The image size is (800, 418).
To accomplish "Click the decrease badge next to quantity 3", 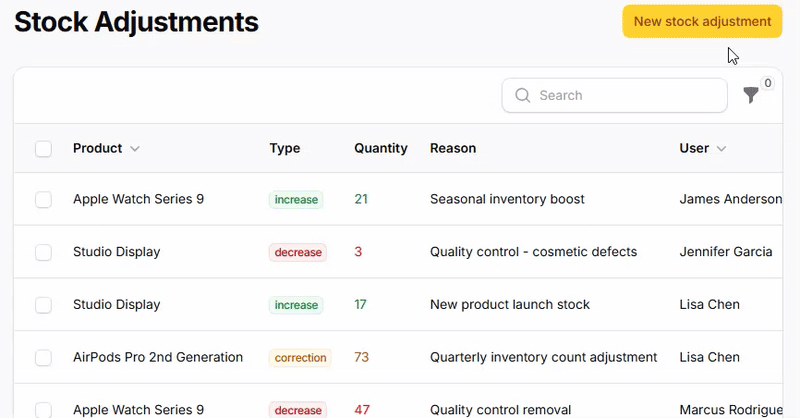I will (x=298, y=252).
